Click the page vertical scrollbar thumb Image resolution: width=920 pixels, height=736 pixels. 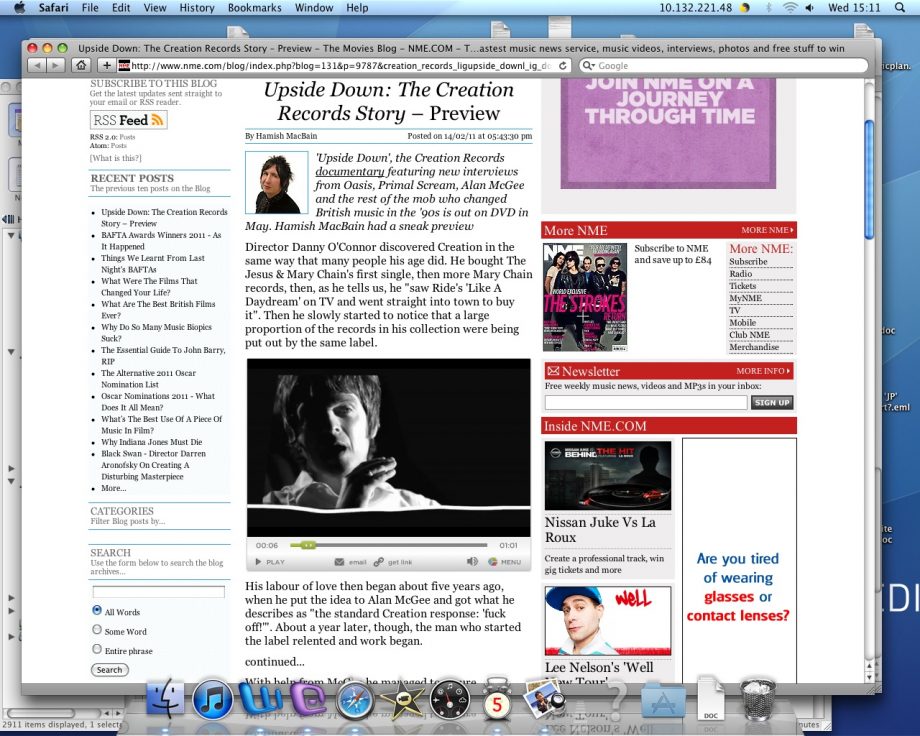(x=870, y=179)
